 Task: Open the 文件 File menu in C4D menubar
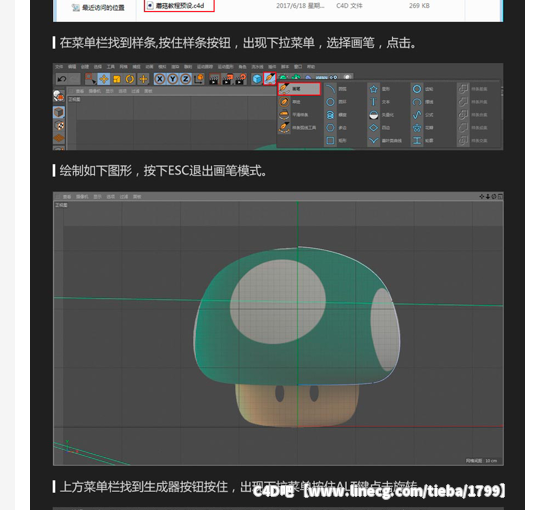59,67
